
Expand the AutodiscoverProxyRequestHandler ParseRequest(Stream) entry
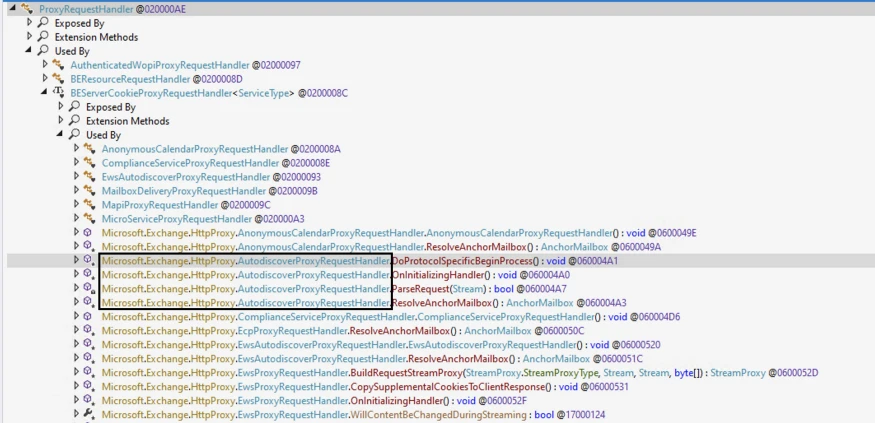[x=76, y=289]
